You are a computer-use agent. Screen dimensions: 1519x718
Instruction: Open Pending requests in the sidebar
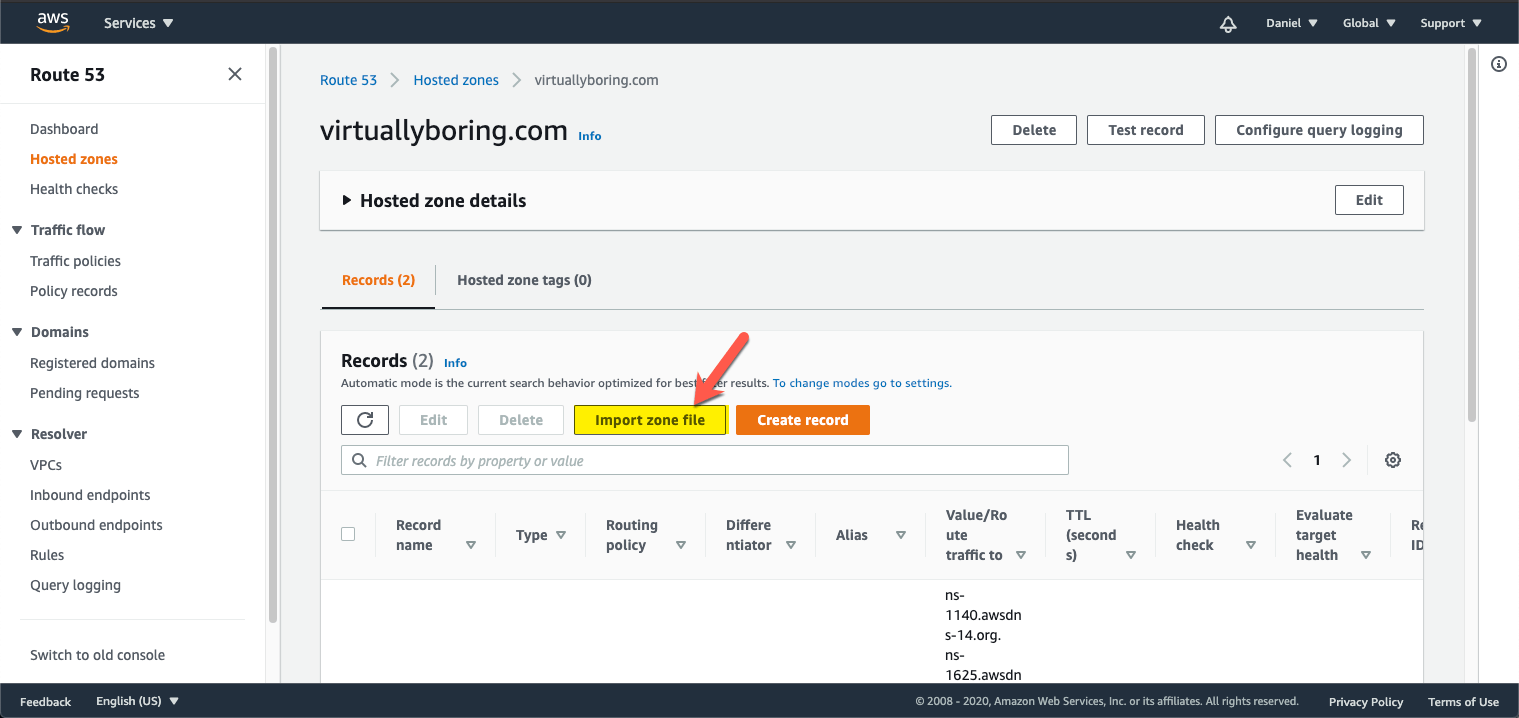85,393
